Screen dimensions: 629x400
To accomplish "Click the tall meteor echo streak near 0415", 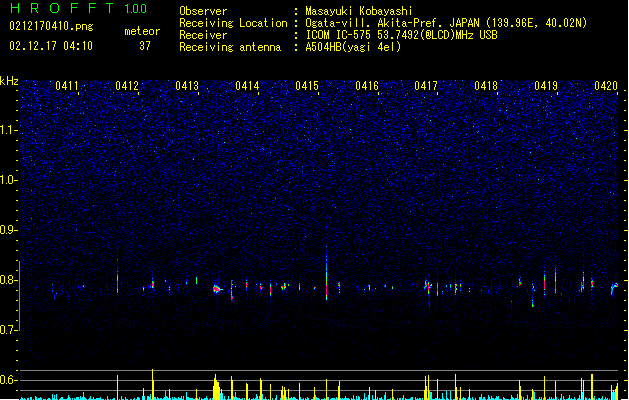I will point(327,273).
